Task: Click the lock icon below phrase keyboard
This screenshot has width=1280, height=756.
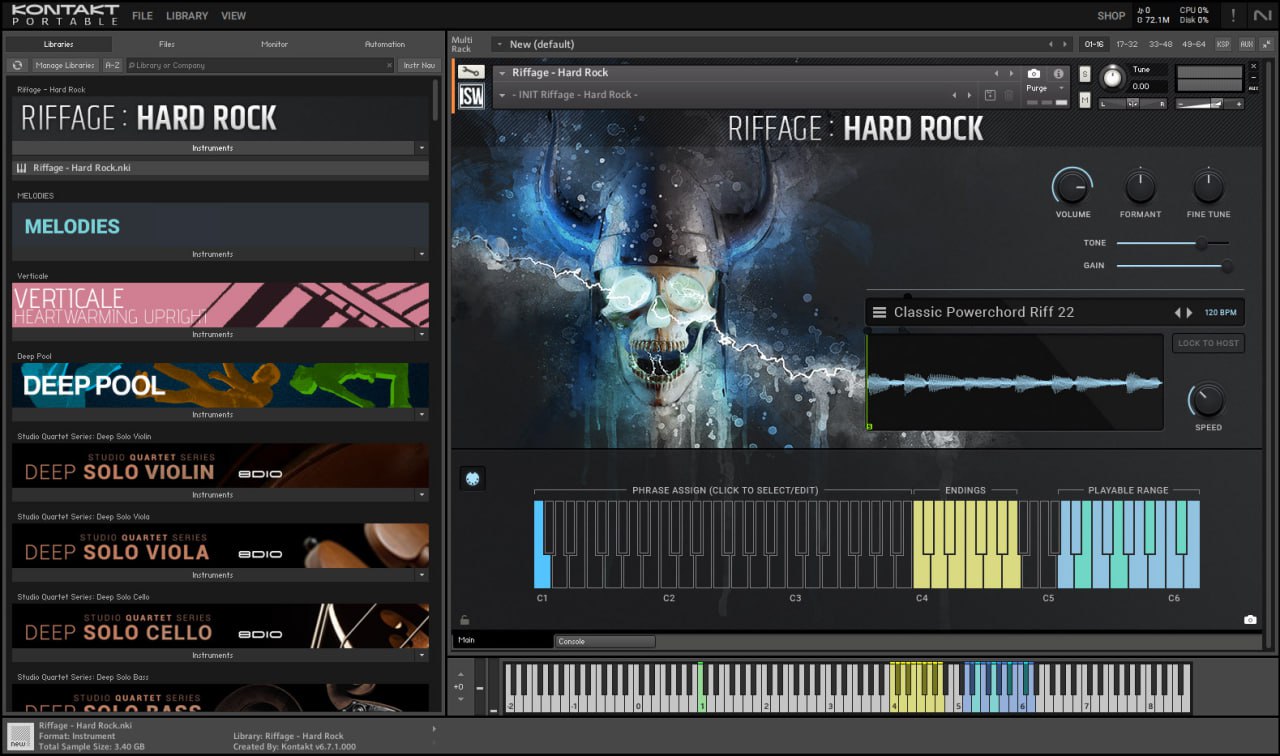Action: click(x=464, y=620)
